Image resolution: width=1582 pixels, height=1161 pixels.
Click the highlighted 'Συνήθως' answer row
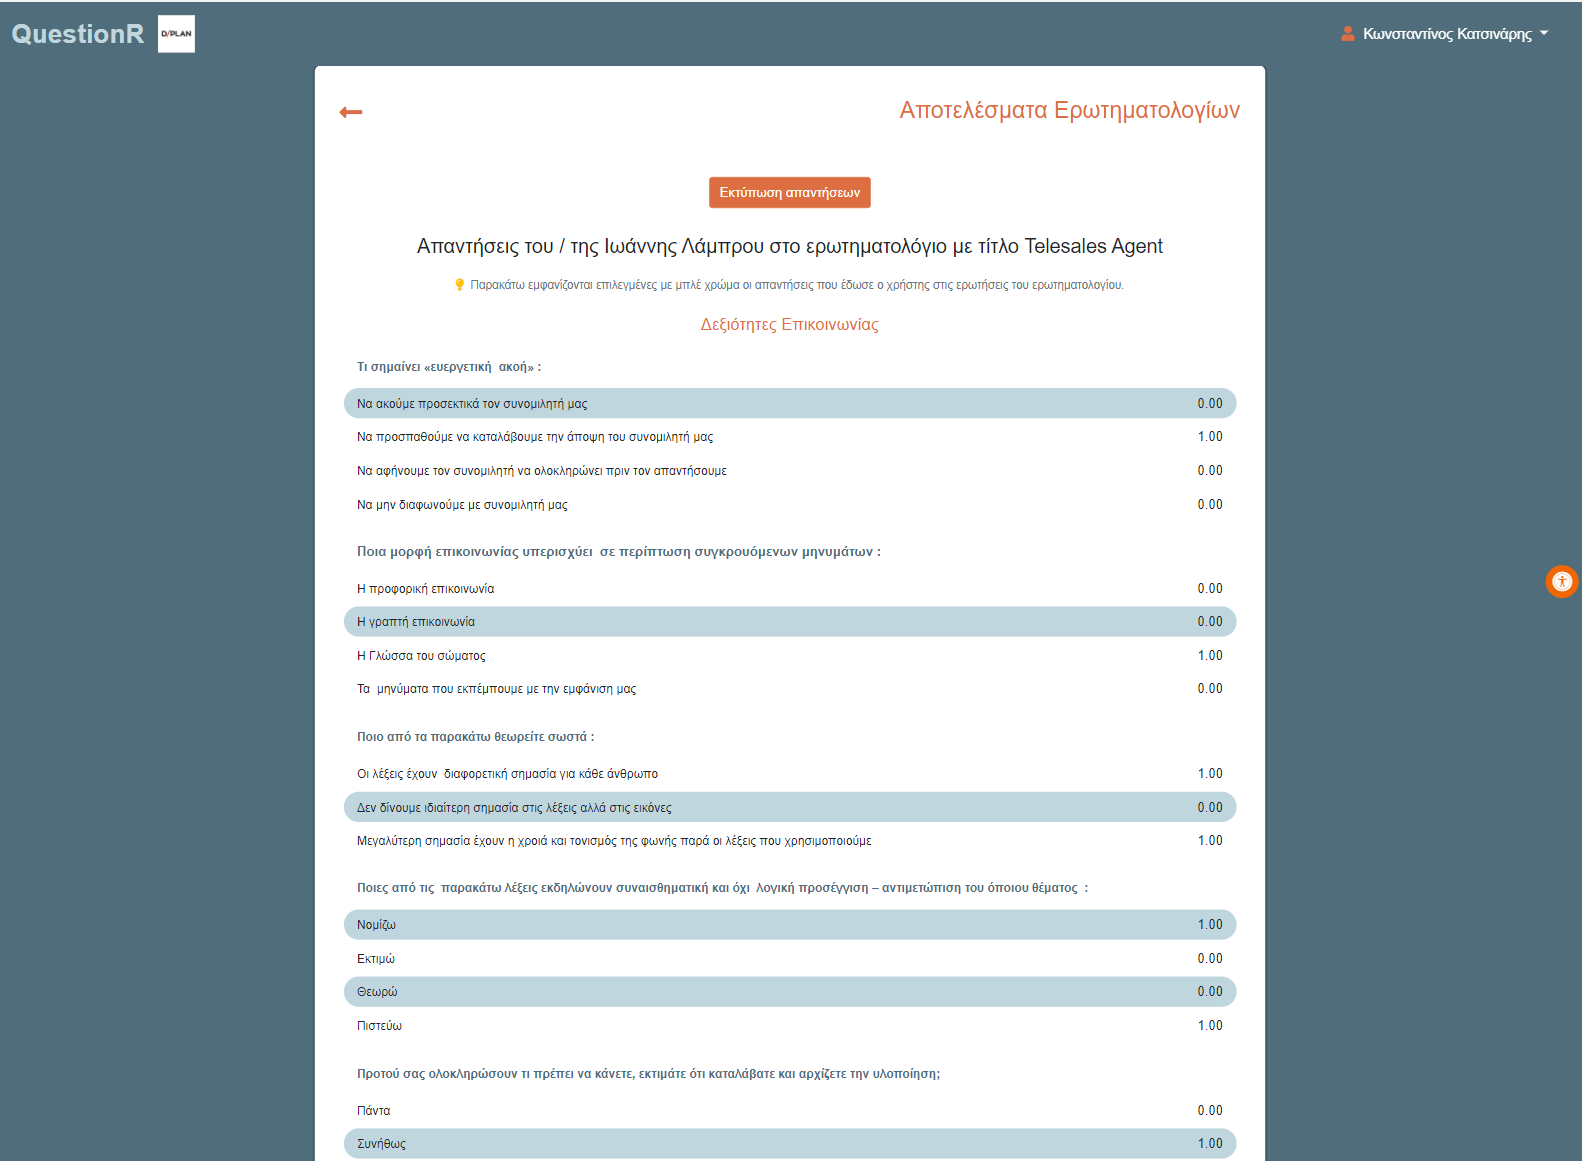(x=789, y=1144)
